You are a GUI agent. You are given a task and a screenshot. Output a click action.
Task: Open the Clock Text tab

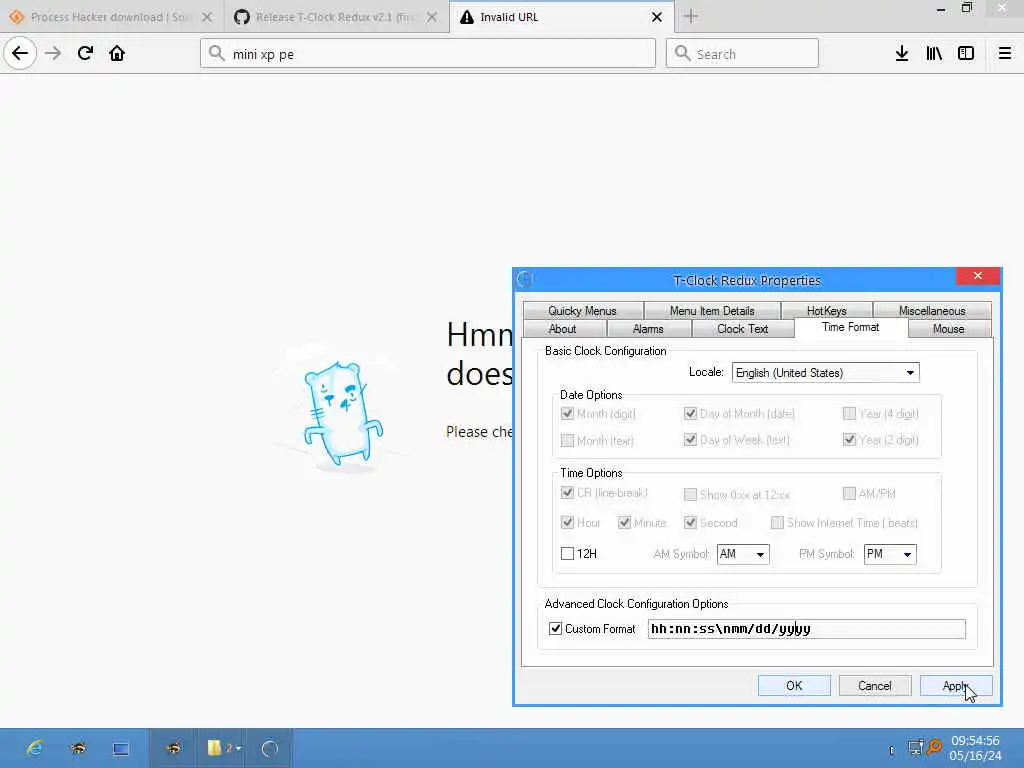(x=743, y=329)
